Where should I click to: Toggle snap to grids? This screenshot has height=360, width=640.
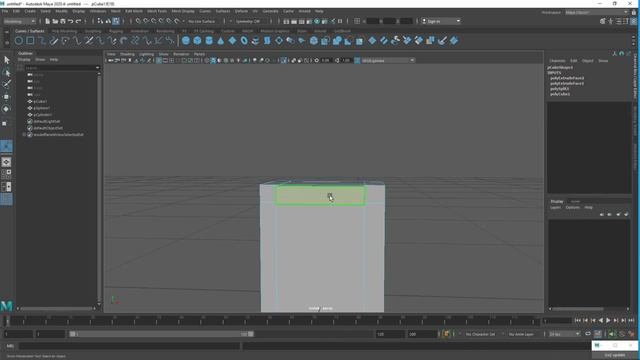[138, 21]
